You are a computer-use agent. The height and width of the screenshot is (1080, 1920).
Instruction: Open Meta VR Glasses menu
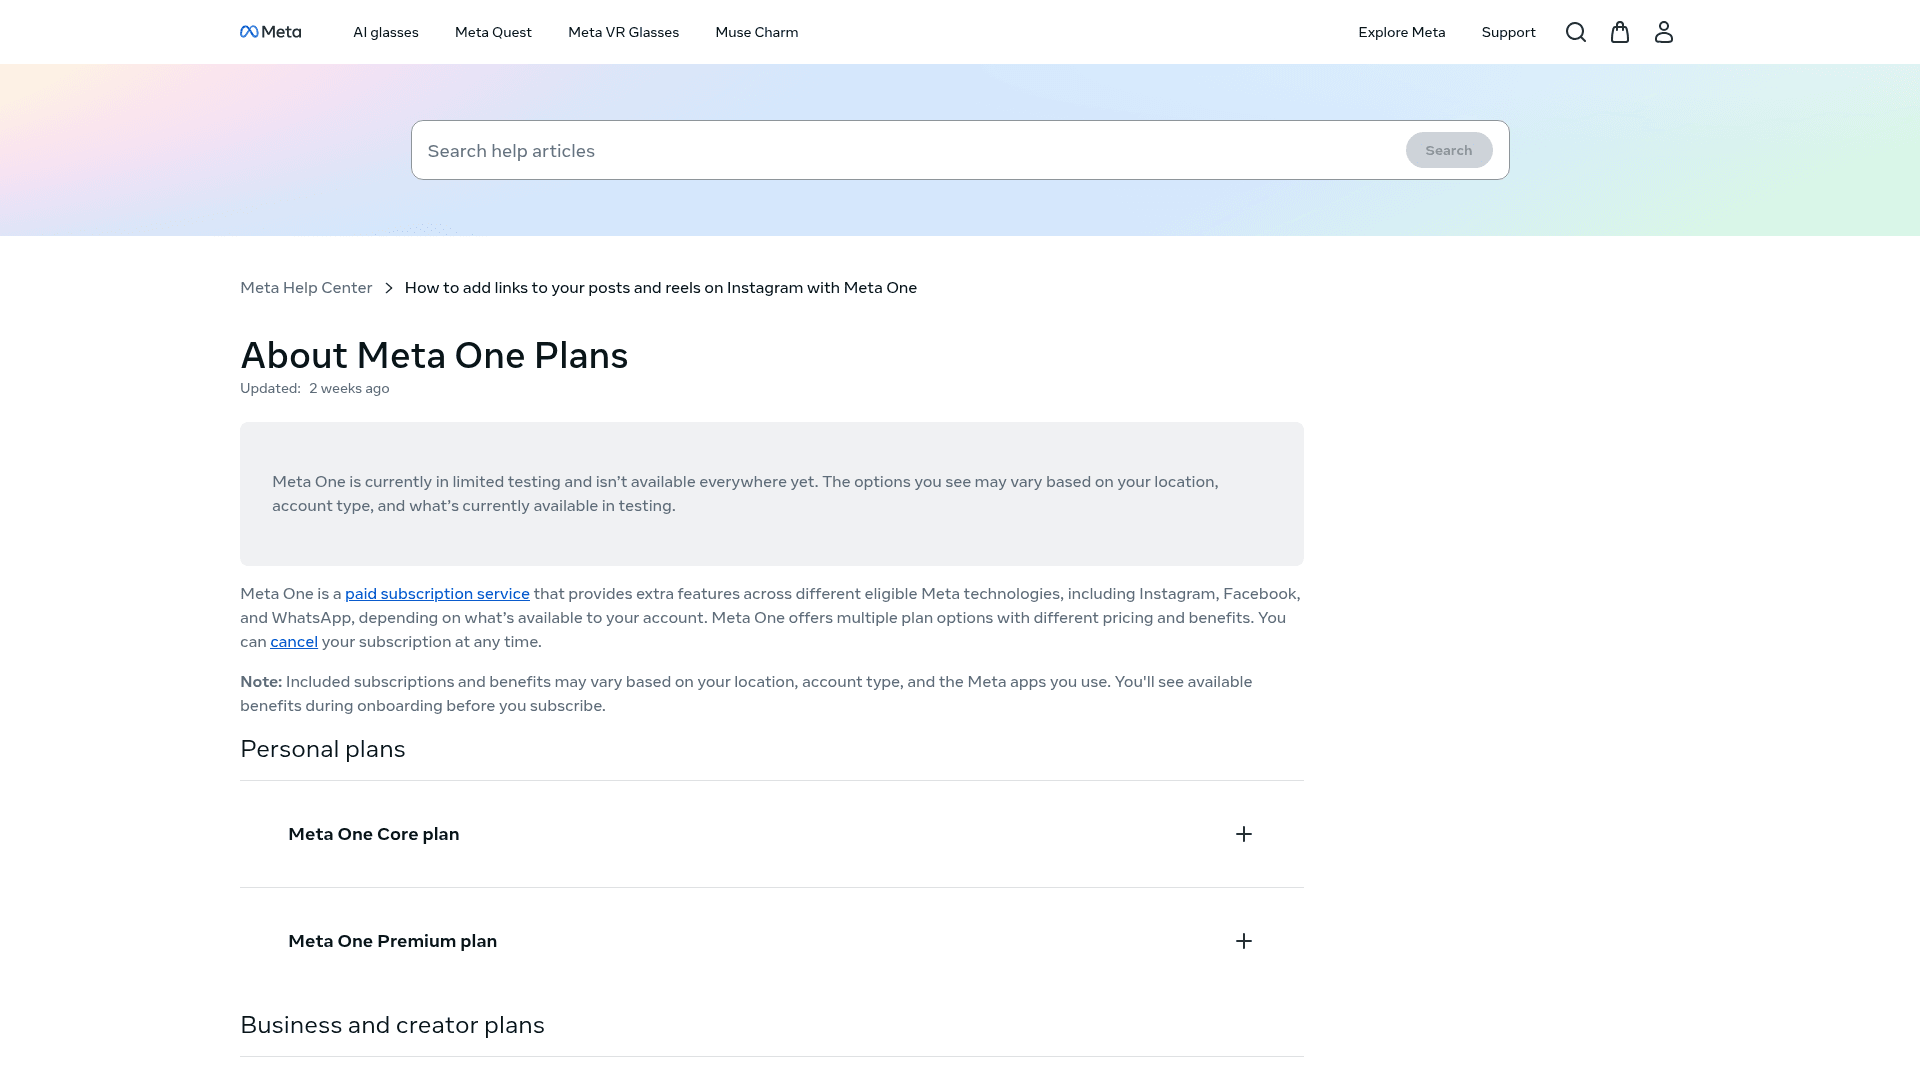click(623, 32)
